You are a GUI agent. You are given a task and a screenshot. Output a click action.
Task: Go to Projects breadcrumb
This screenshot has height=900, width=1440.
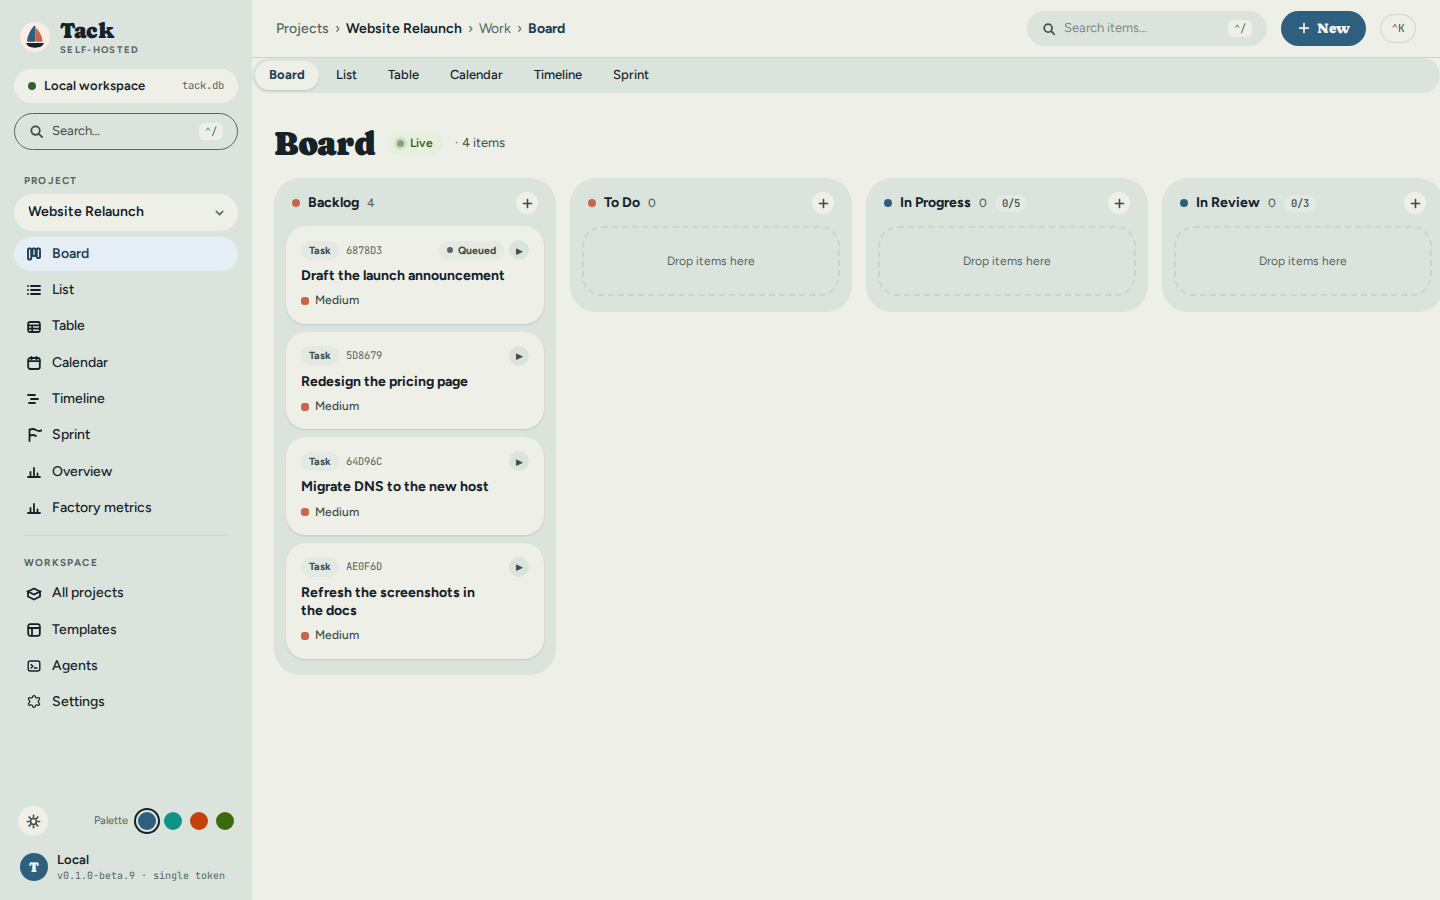(x=302, y=29)
